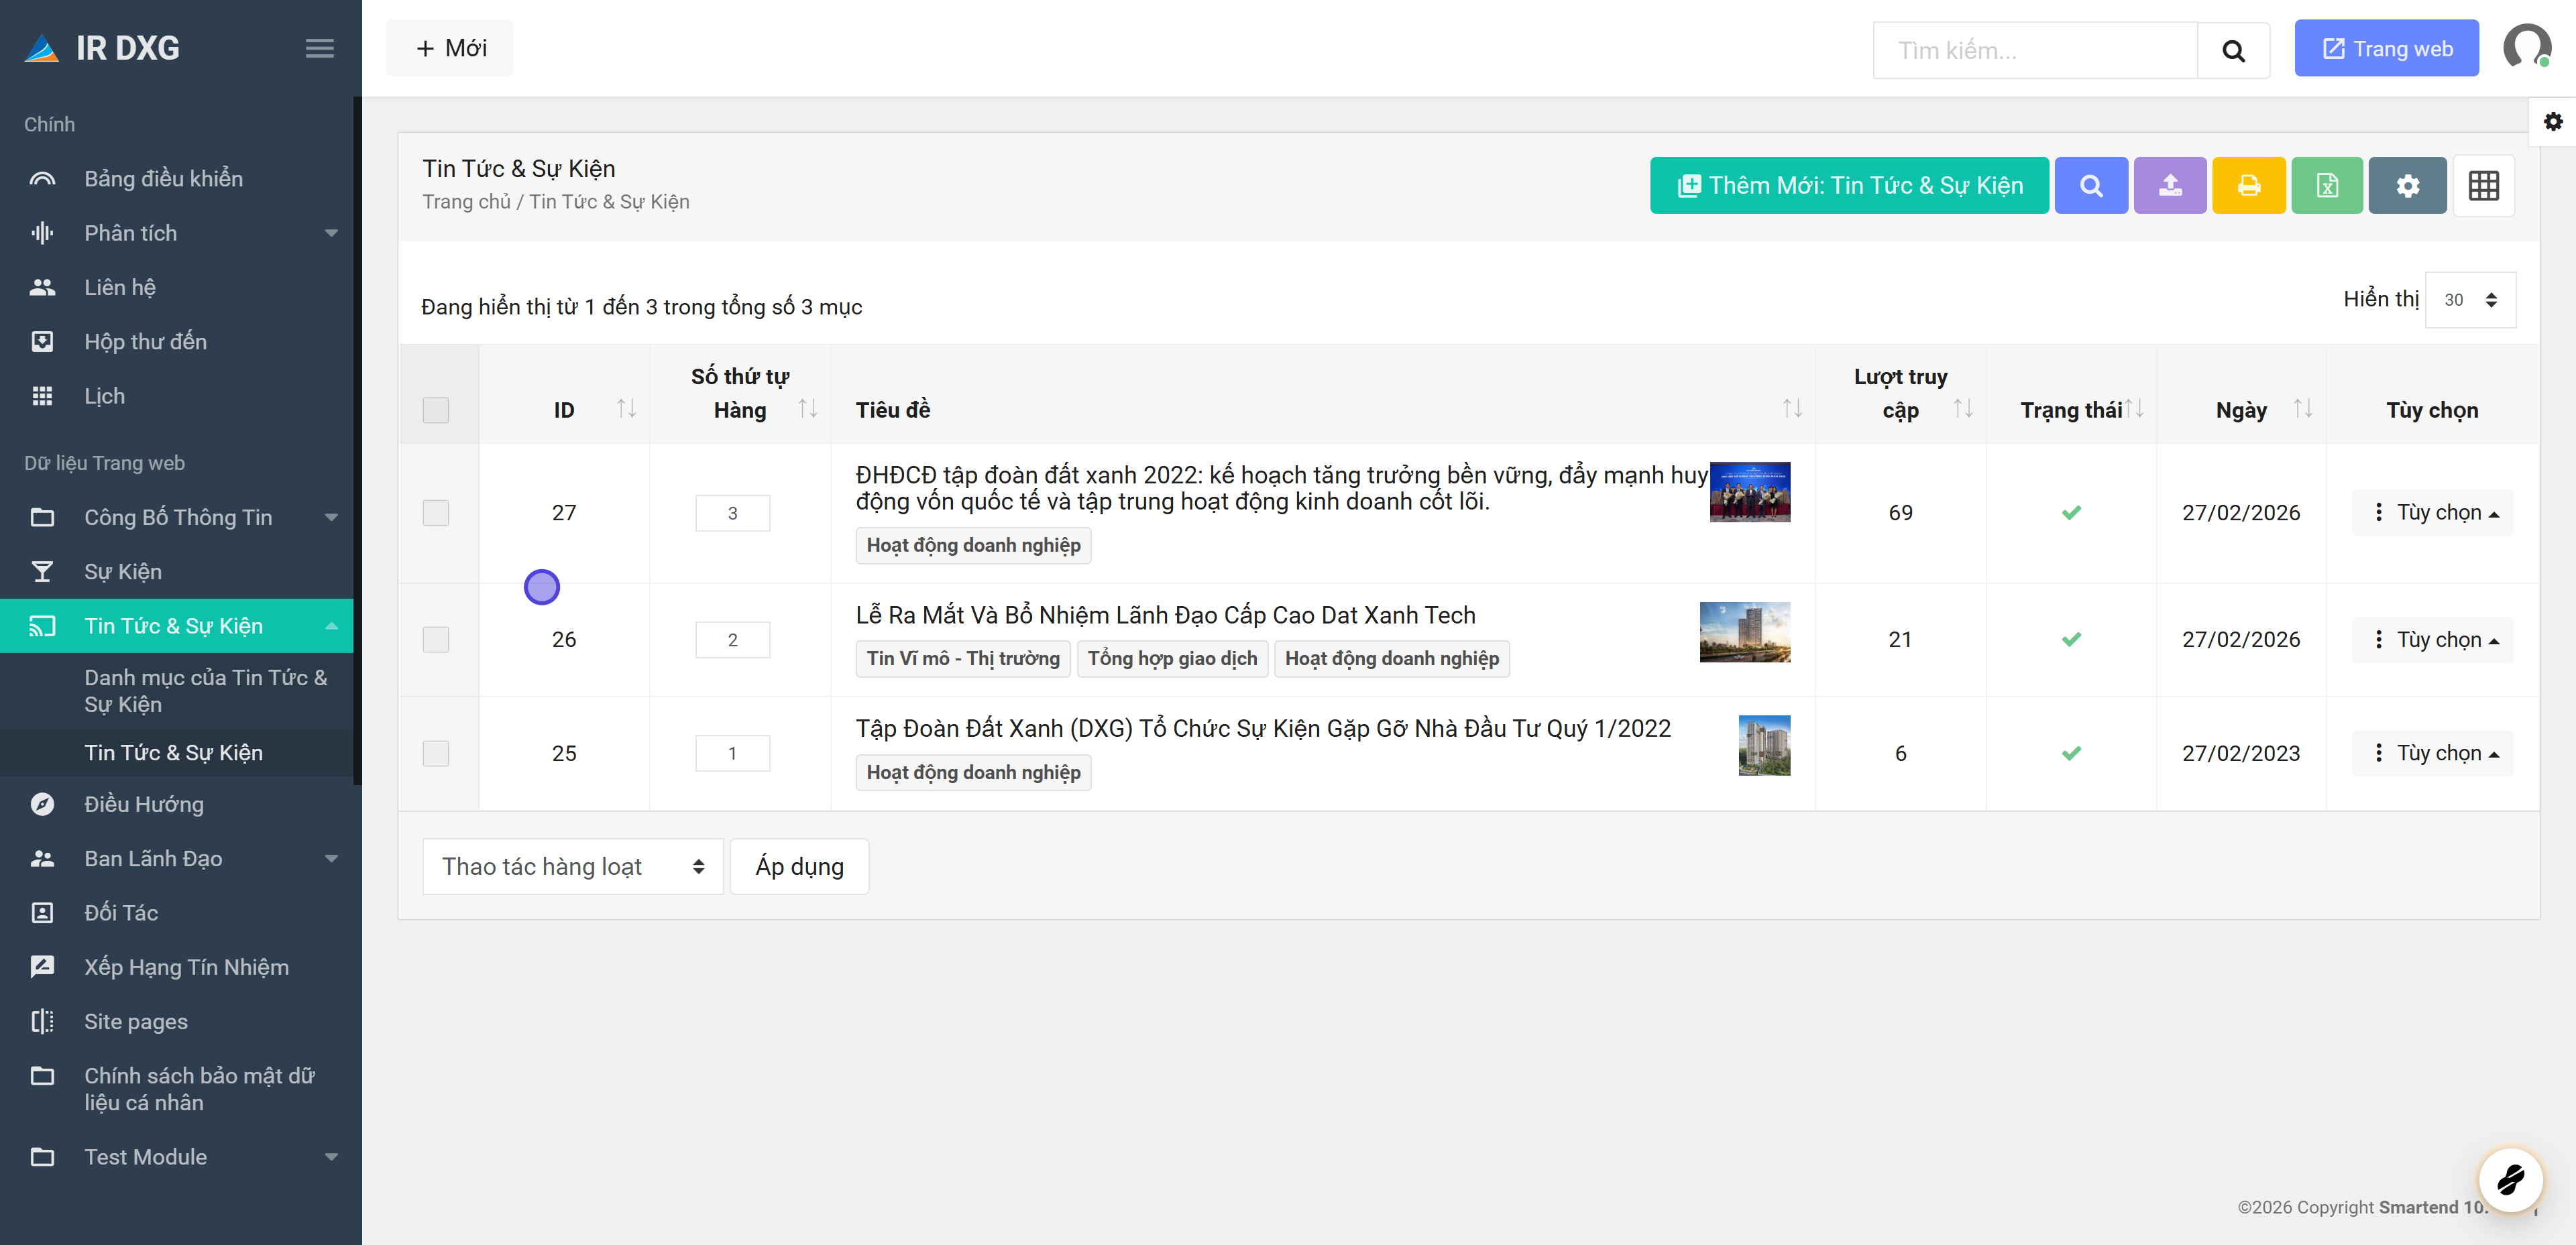Image resolution: width=2576 pixels, height=1245 pixels.
Task: Follow the Trang chủ breadcrumb link
Action: pos(466,202)
